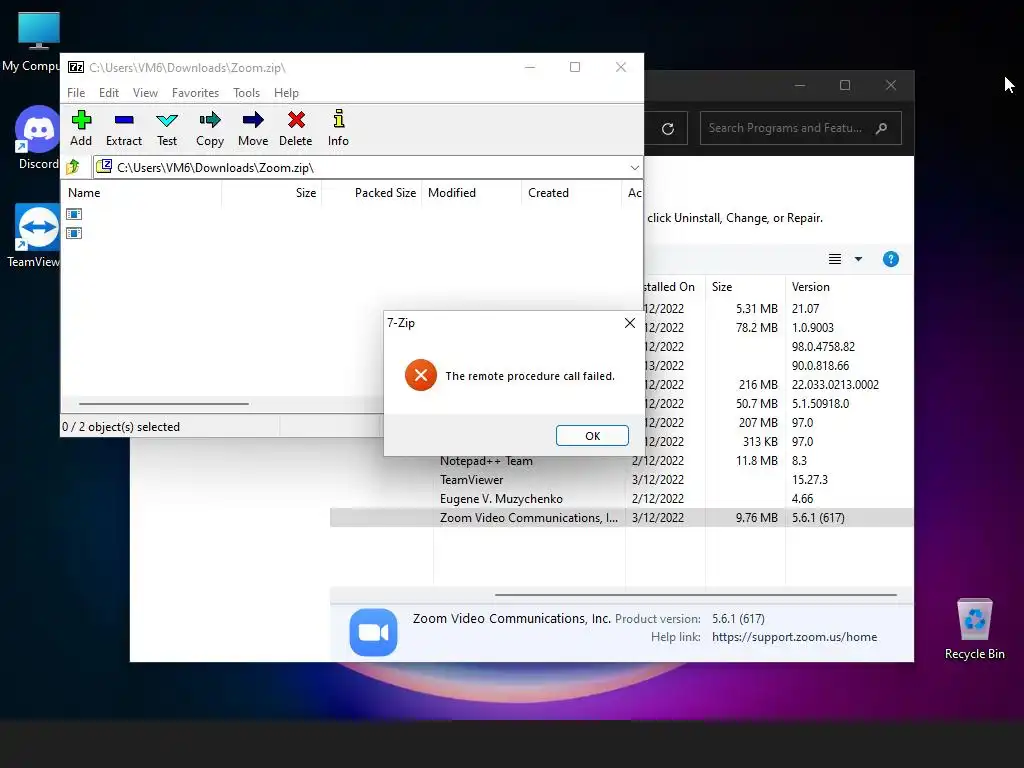Open the help question mark icon
1024x768 pixels.
[x=890, y=259]
